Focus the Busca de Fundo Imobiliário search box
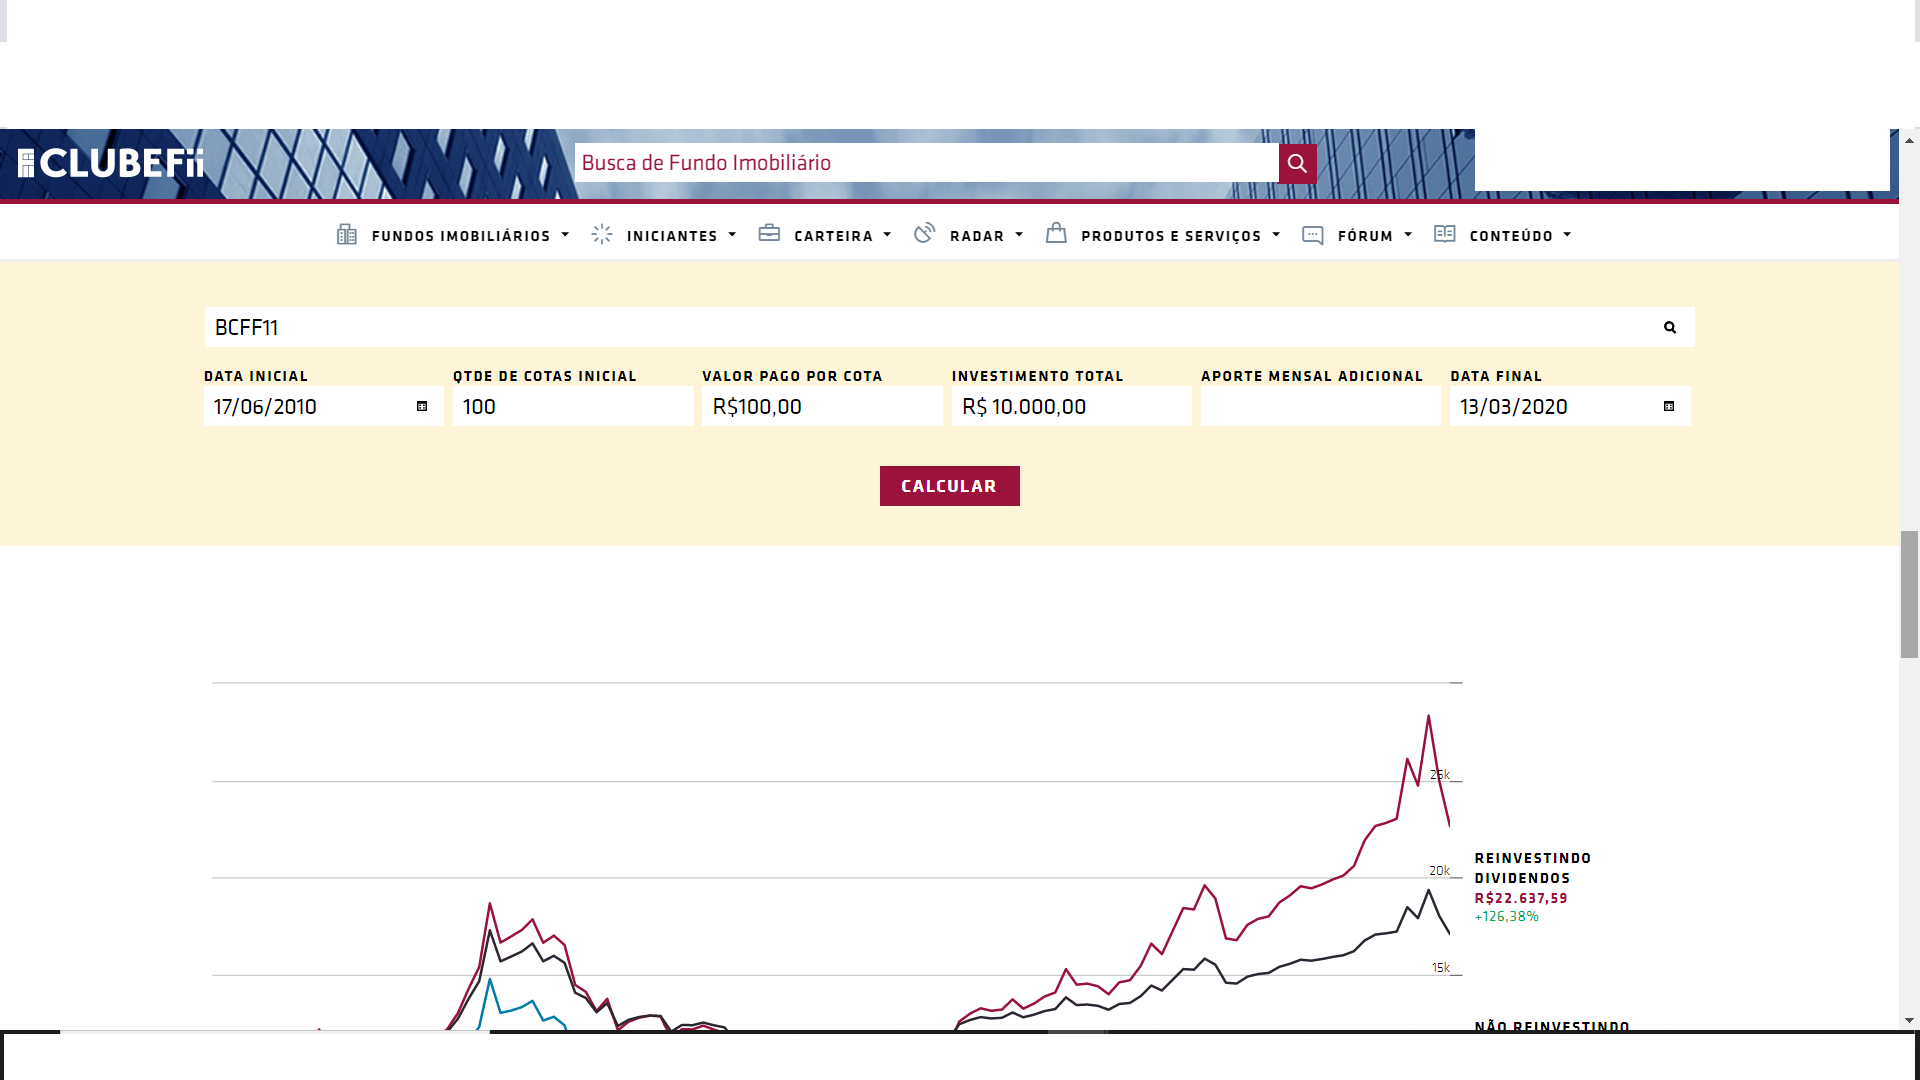1920x1080 pixels. coord(927,163)
